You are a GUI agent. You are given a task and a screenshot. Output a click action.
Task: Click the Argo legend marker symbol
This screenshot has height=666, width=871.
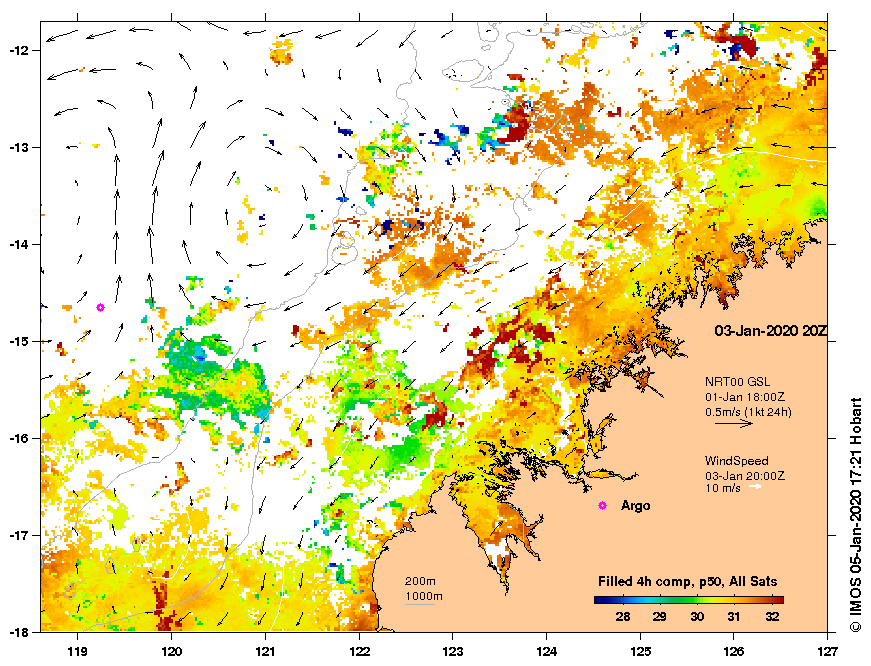tap(603, 505)
